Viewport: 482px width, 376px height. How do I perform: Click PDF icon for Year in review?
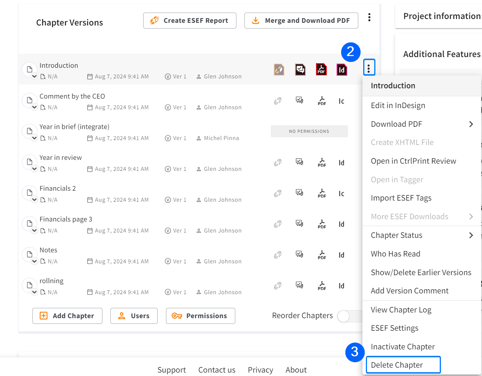(x=322, y=163)
